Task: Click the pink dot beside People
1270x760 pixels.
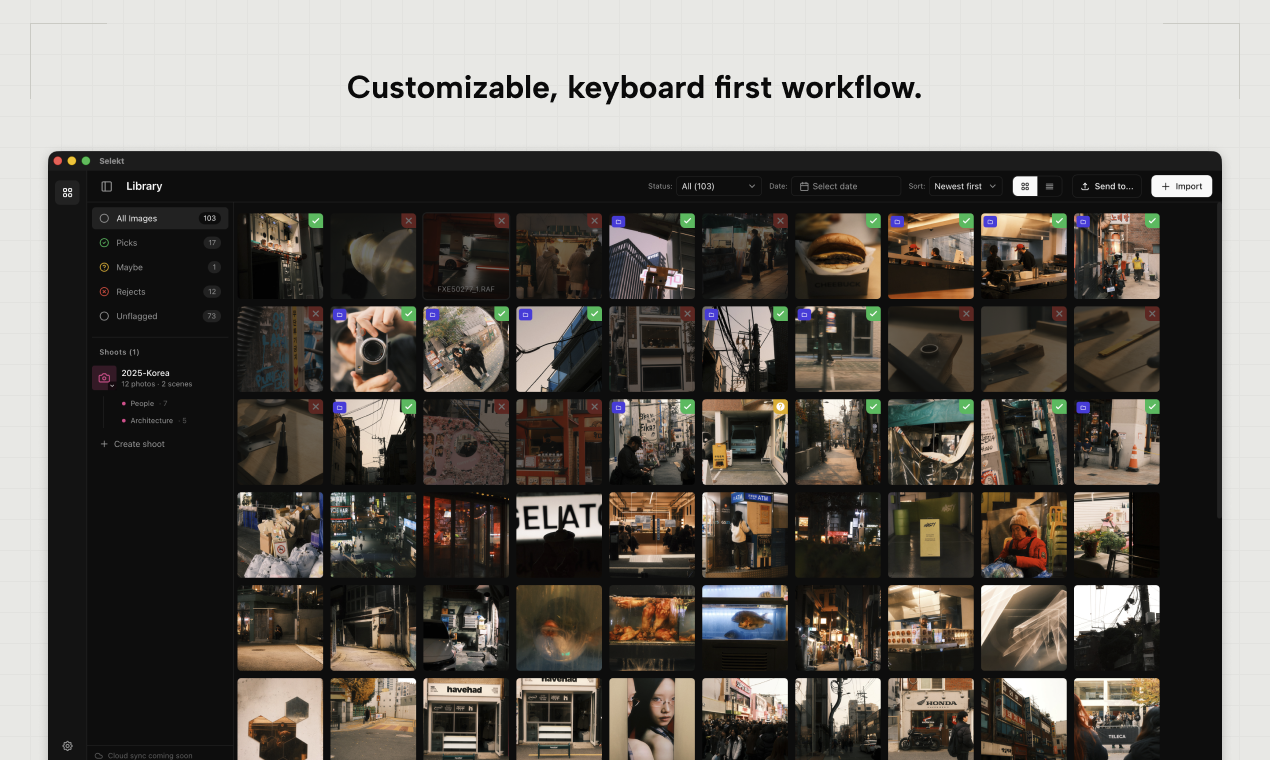Action: pyautogui.click(x=124, y=404)
